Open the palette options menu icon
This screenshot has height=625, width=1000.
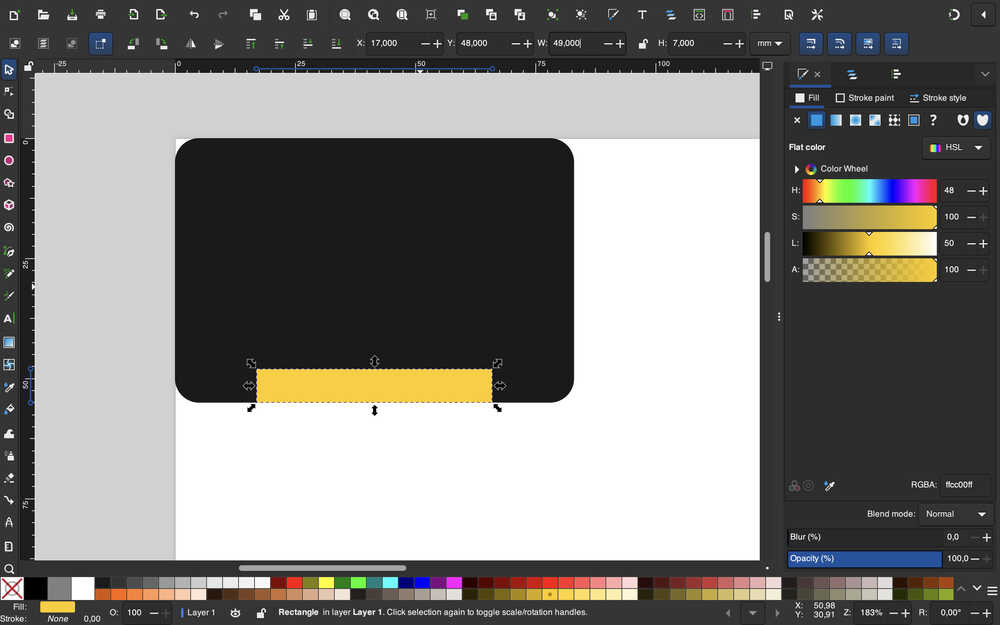(992, 591)
